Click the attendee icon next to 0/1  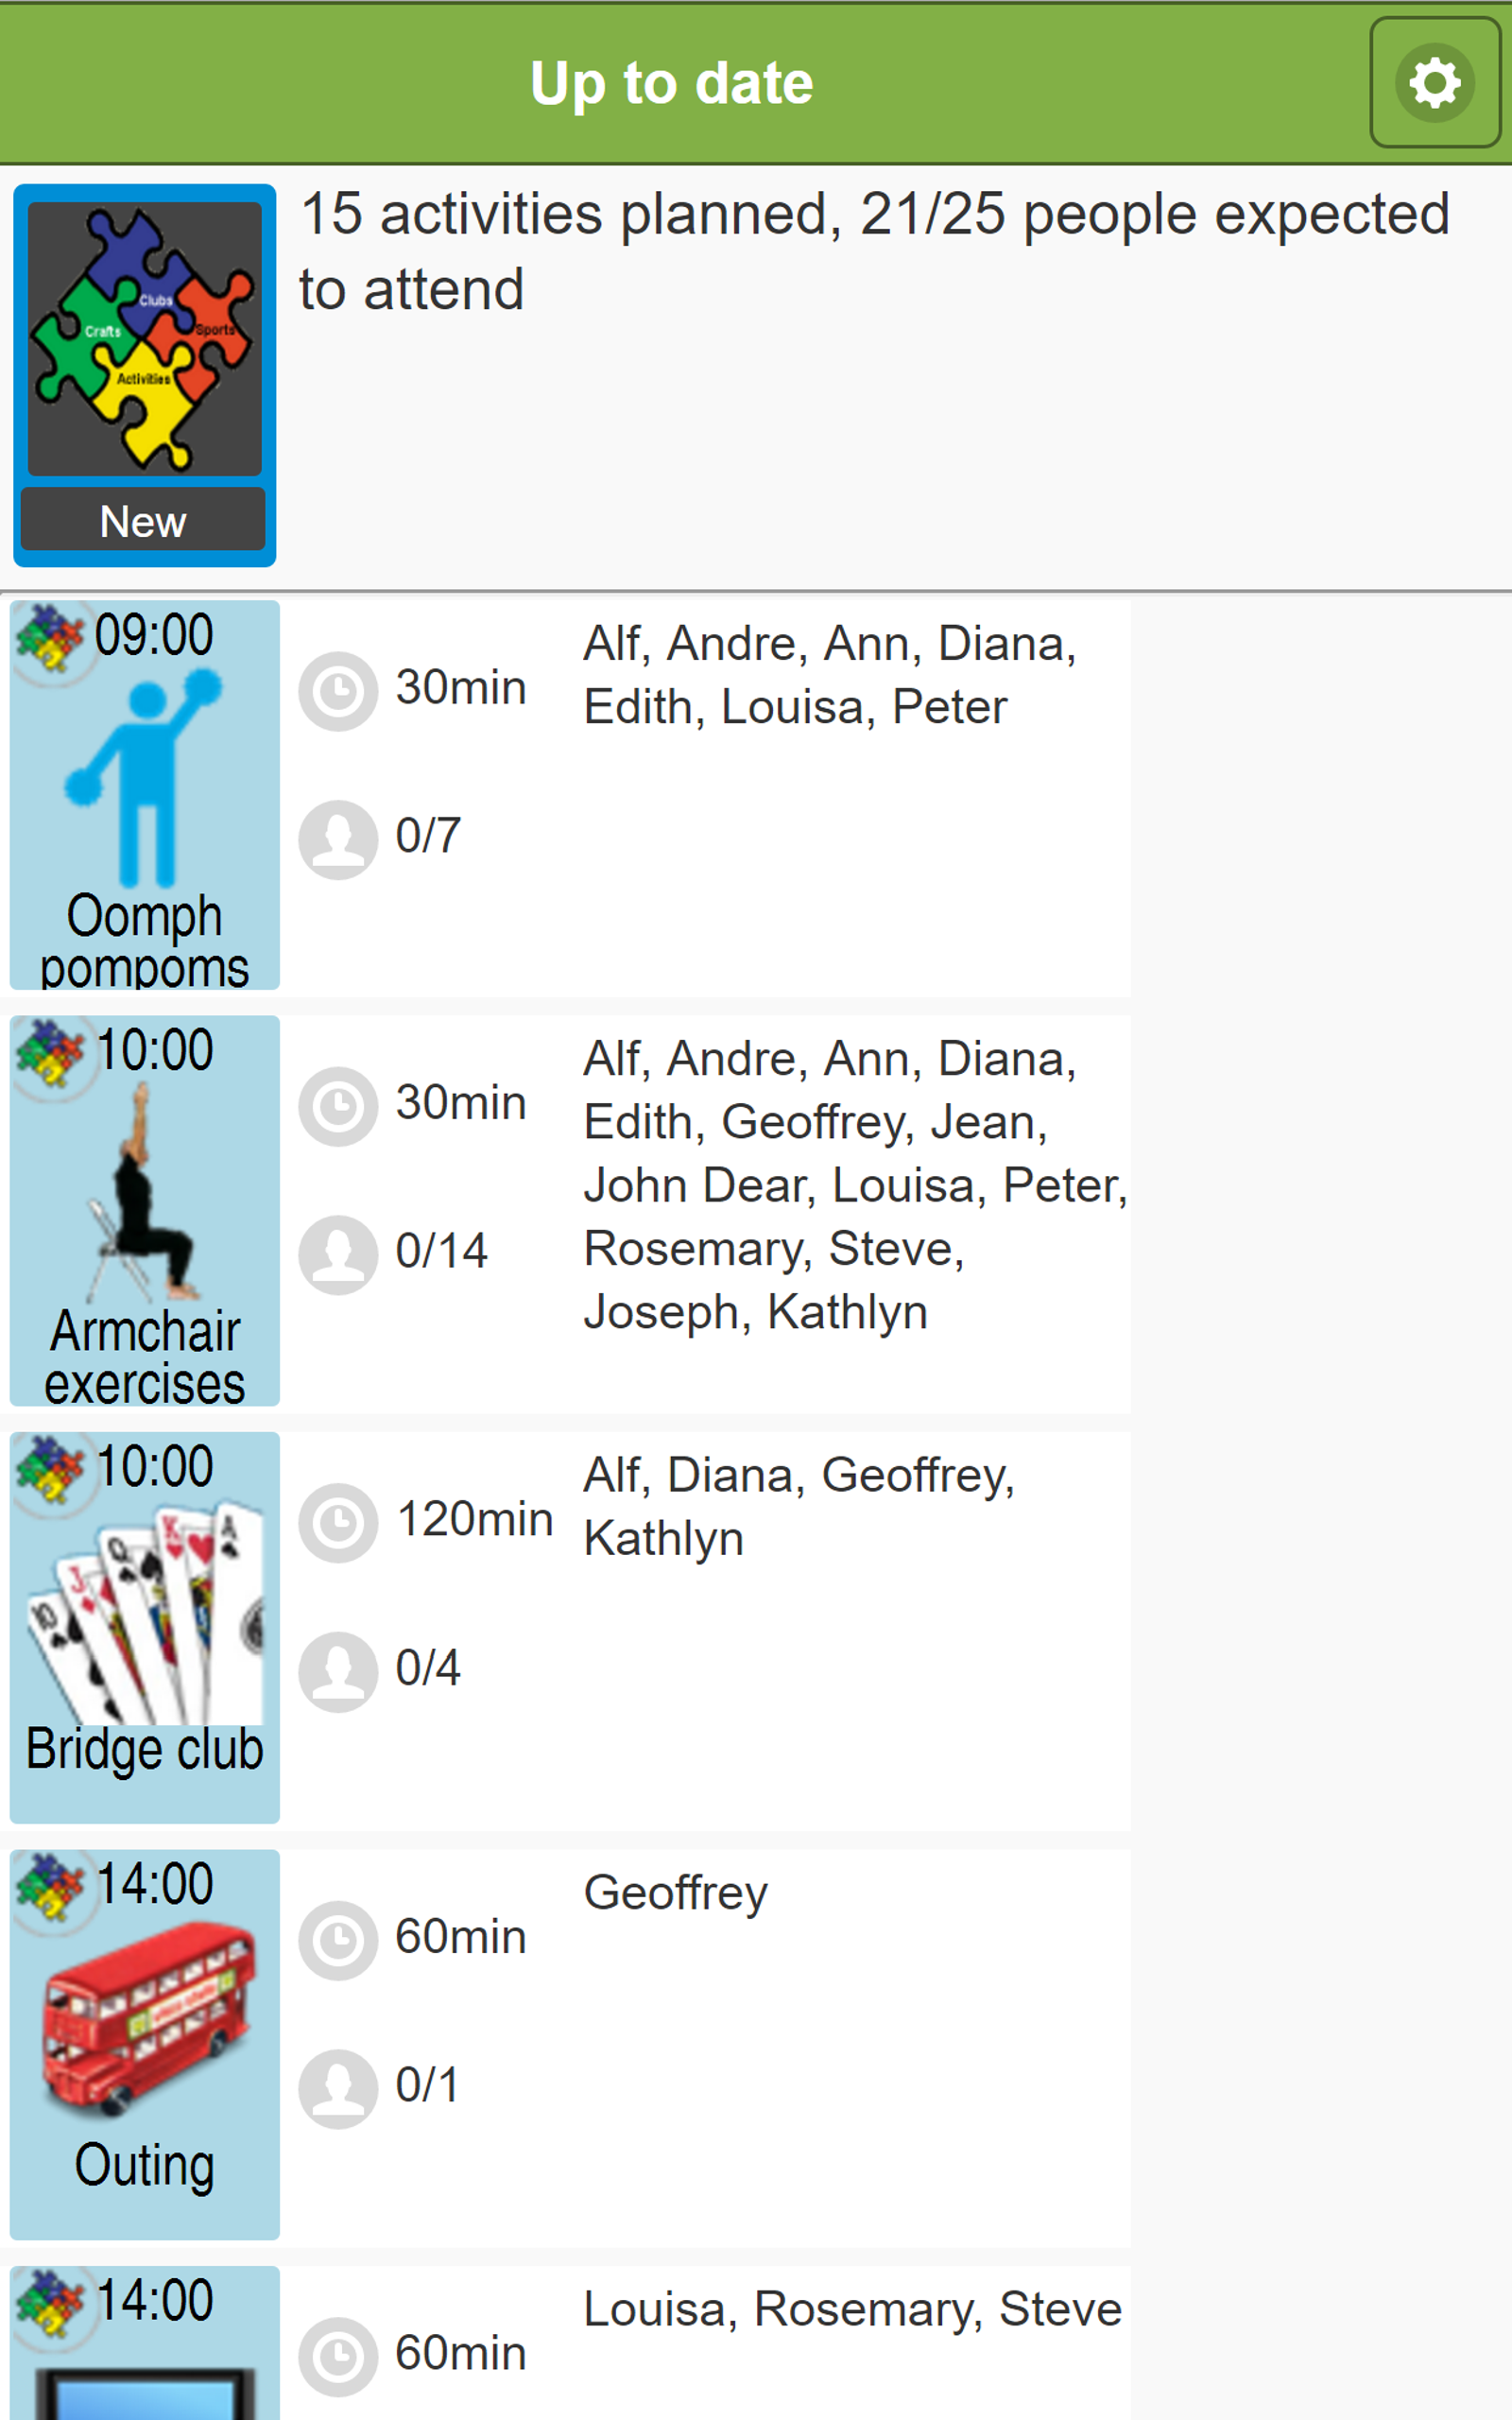point(338,2088)
